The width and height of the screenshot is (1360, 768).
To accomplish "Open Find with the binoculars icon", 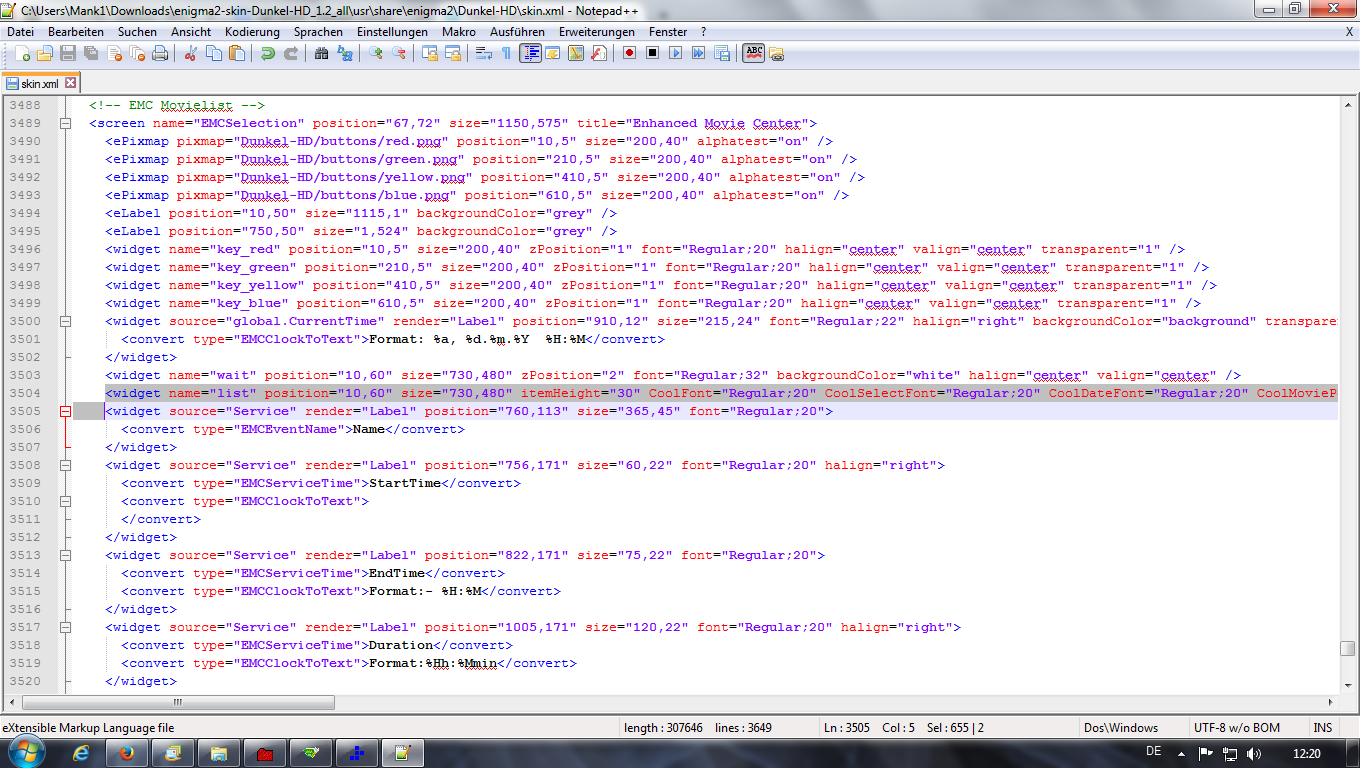I will (x=321, y=53).
